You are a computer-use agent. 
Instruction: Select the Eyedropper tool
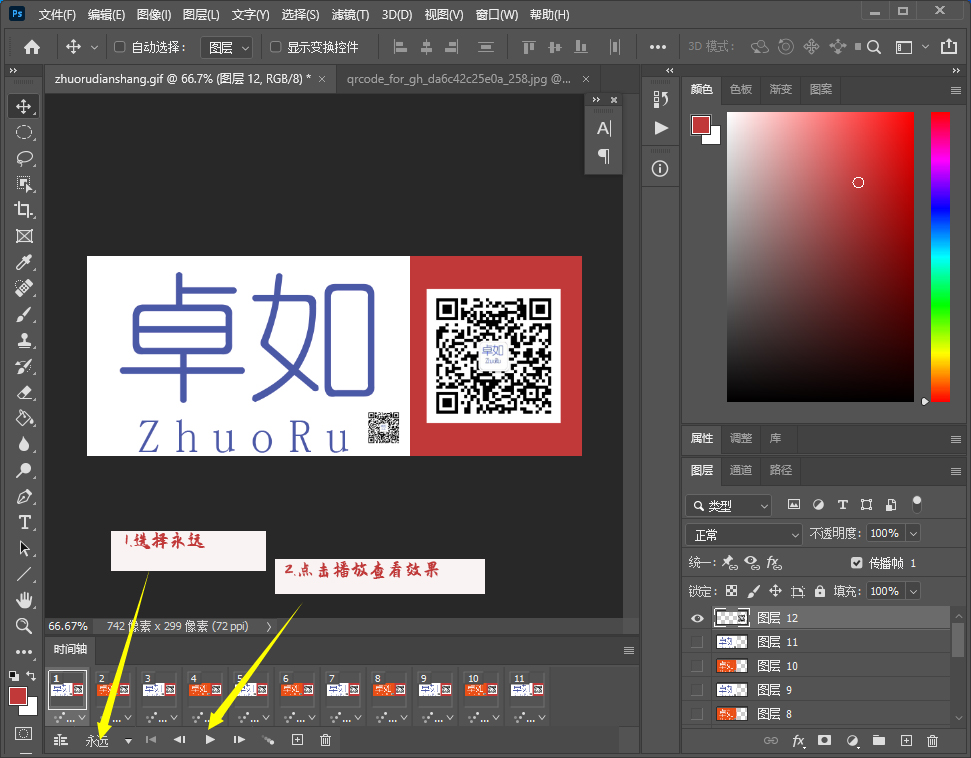(x=23, y=262)
